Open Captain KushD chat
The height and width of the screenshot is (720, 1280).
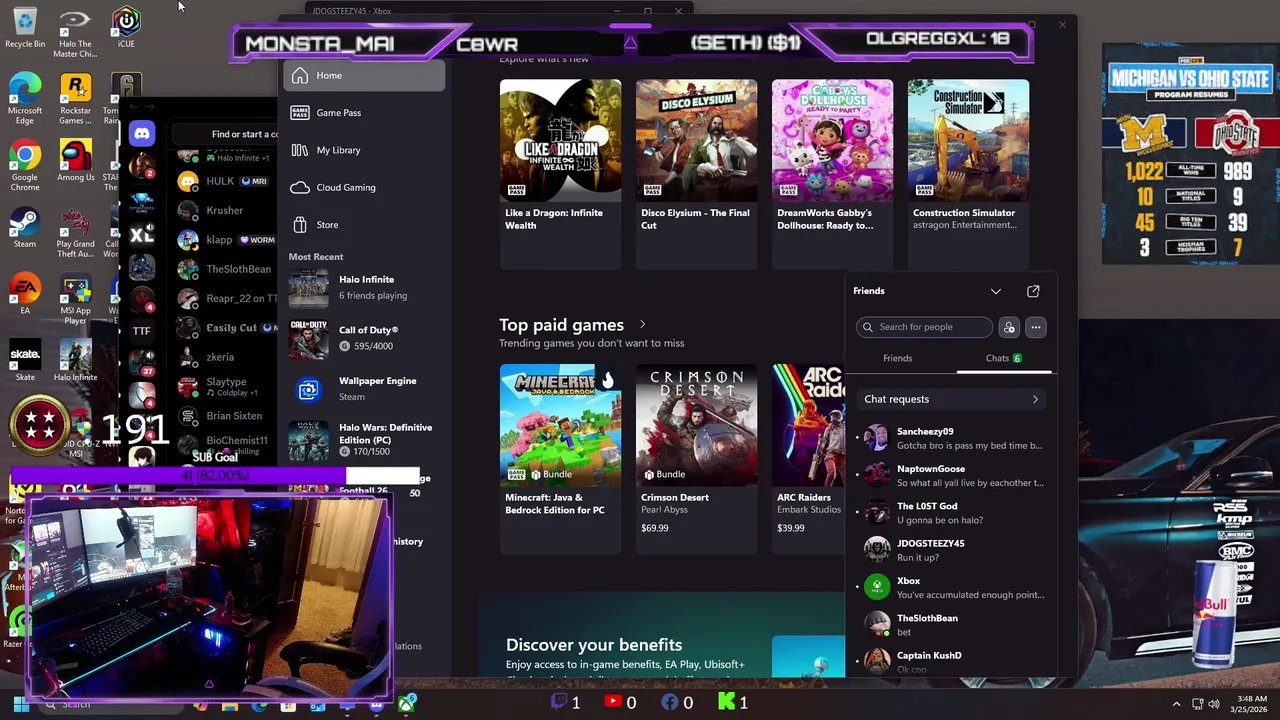pos(950,661)
